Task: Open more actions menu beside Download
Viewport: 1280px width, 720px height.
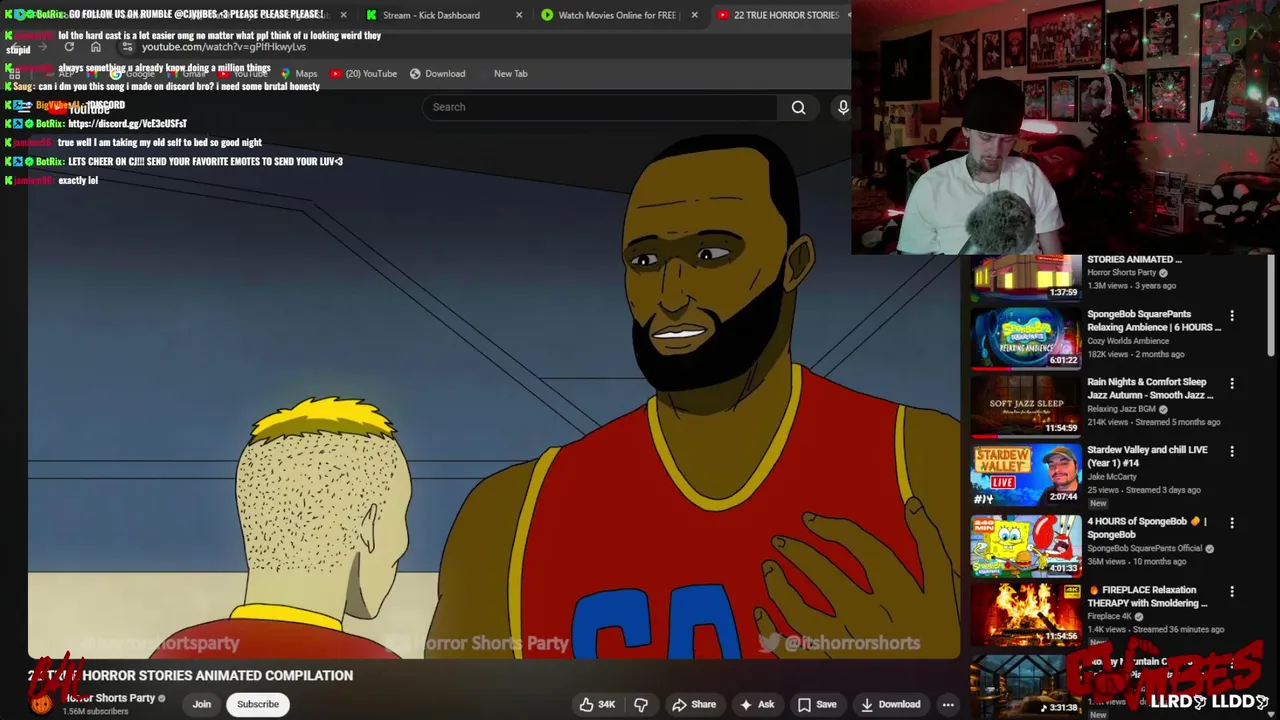Action: pyautogui.click(x=948, y=704)
